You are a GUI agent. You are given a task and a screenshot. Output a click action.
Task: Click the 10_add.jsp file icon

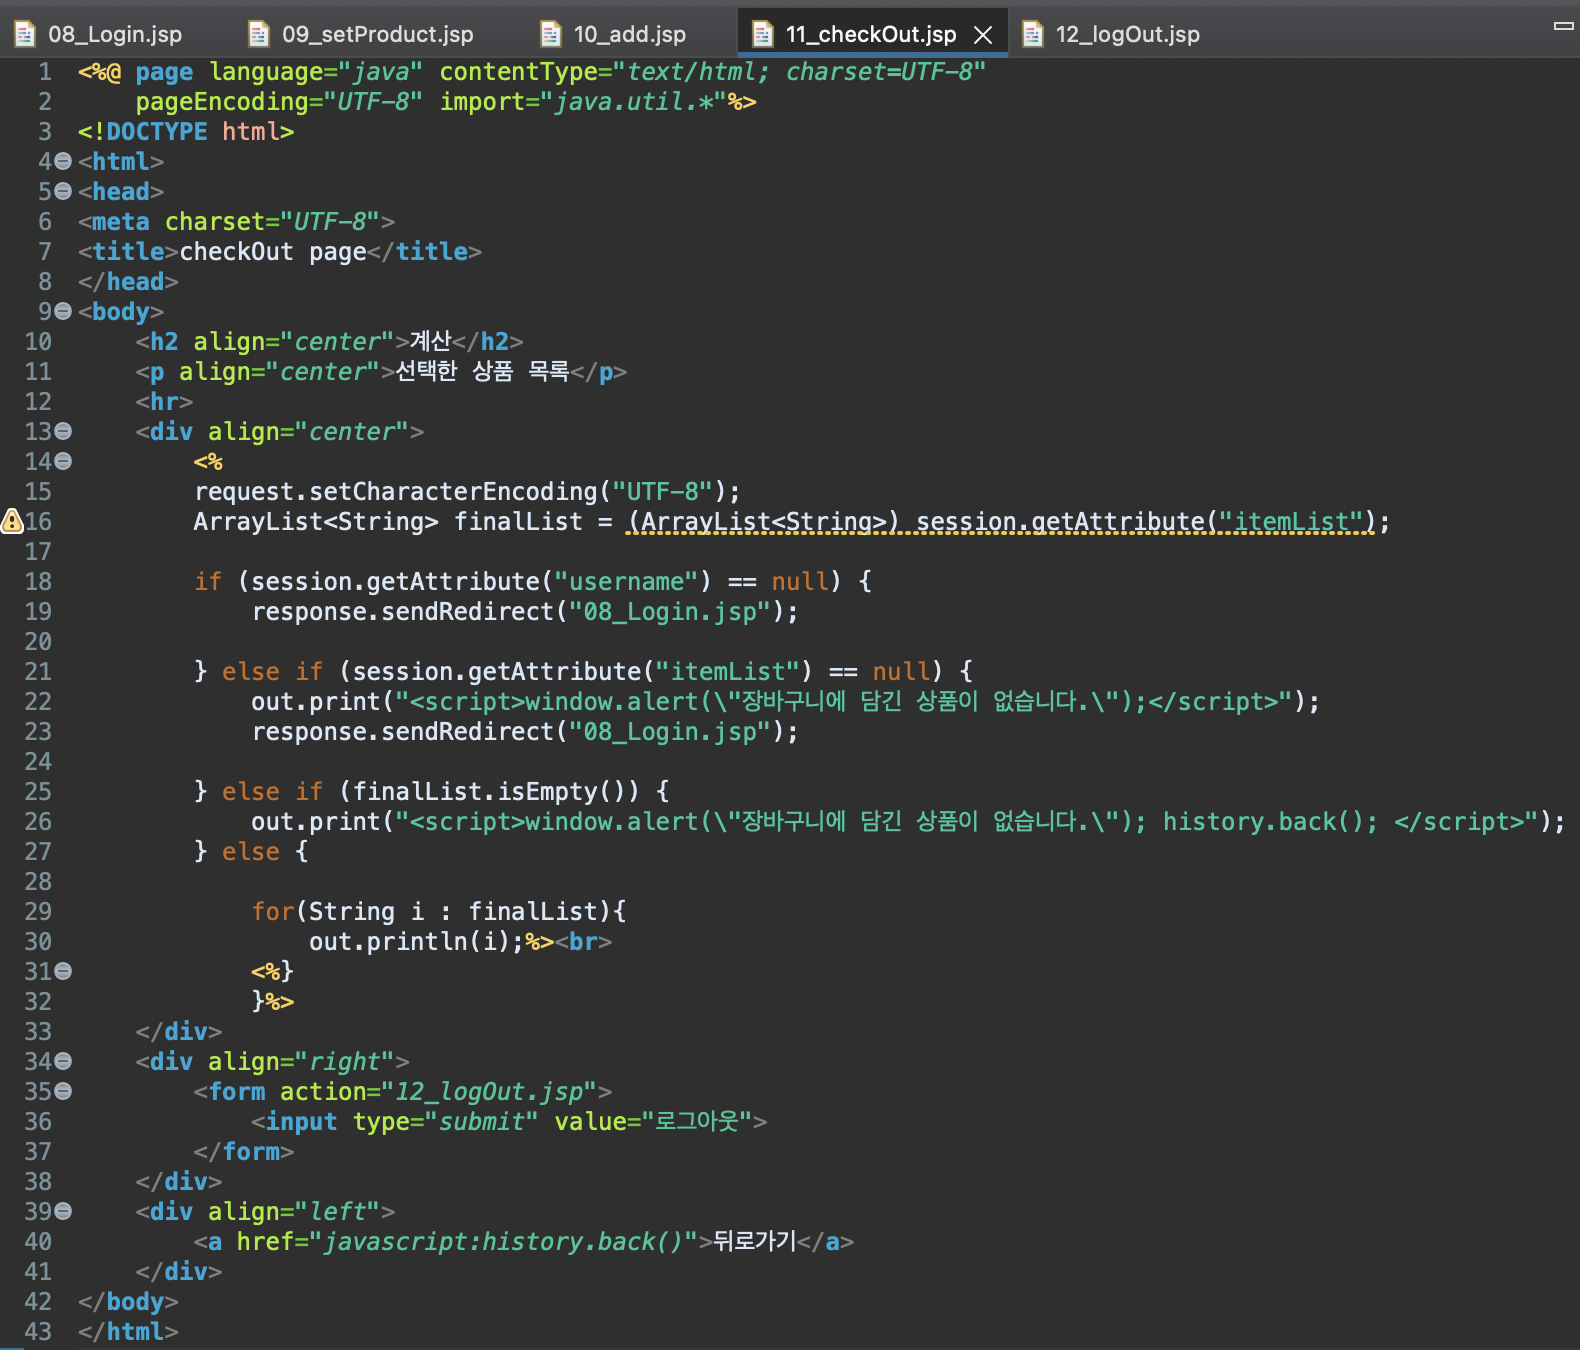coord(551,34)
